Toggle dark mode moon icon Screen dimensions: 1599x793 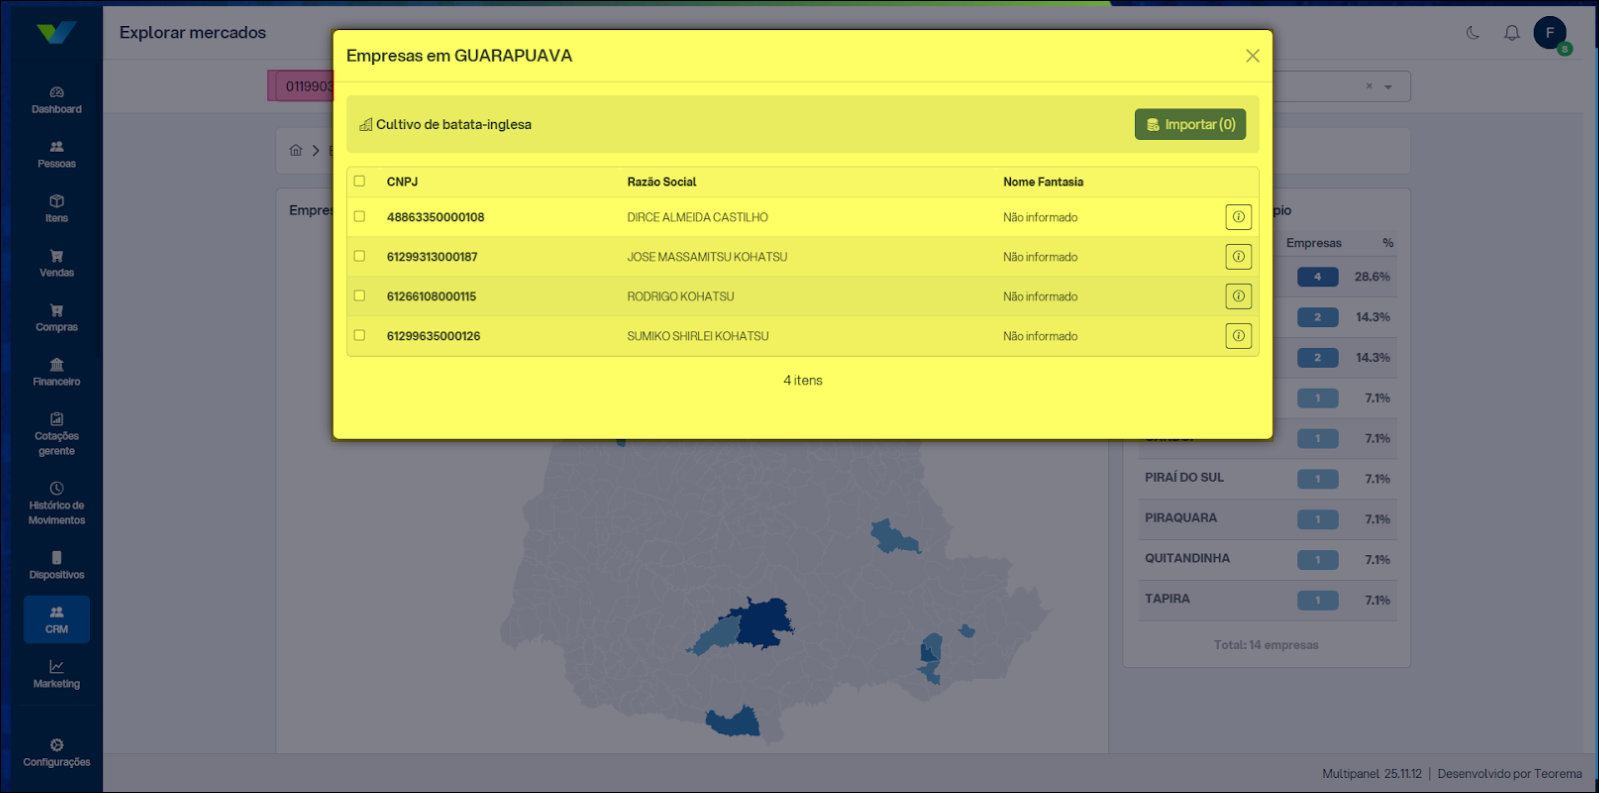click(1473, 33)
